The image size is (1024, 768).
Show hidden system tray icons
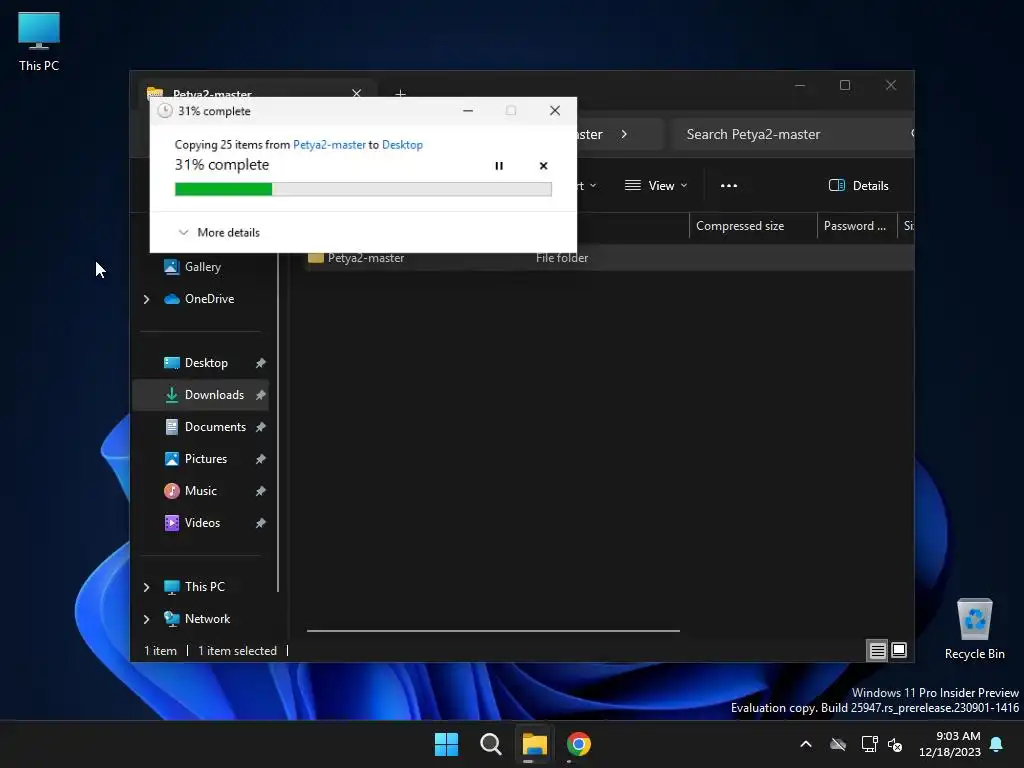(x=806, y=744)
